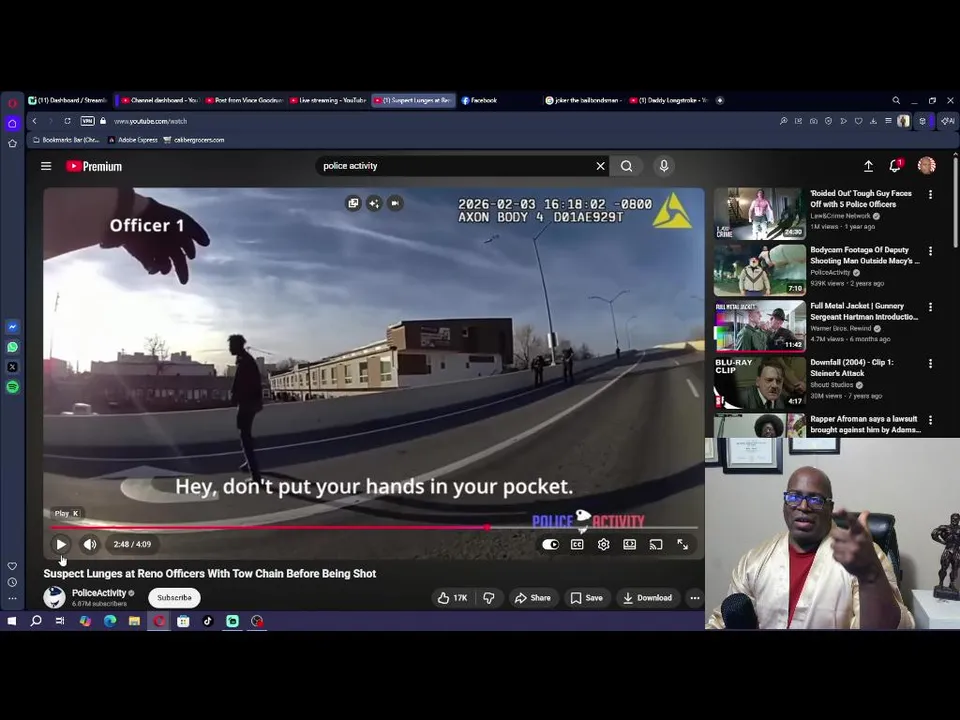960x720 pixels.
Task: Clear the search text with the X
Action: tap(601, 166)
